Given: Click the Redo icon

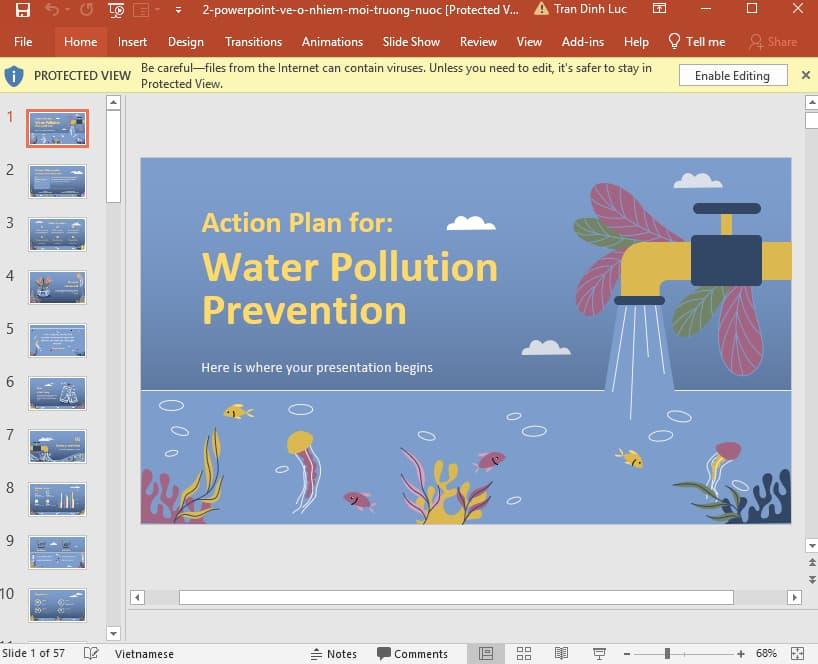Looking at the screenshot, I should tap(85, 10).
